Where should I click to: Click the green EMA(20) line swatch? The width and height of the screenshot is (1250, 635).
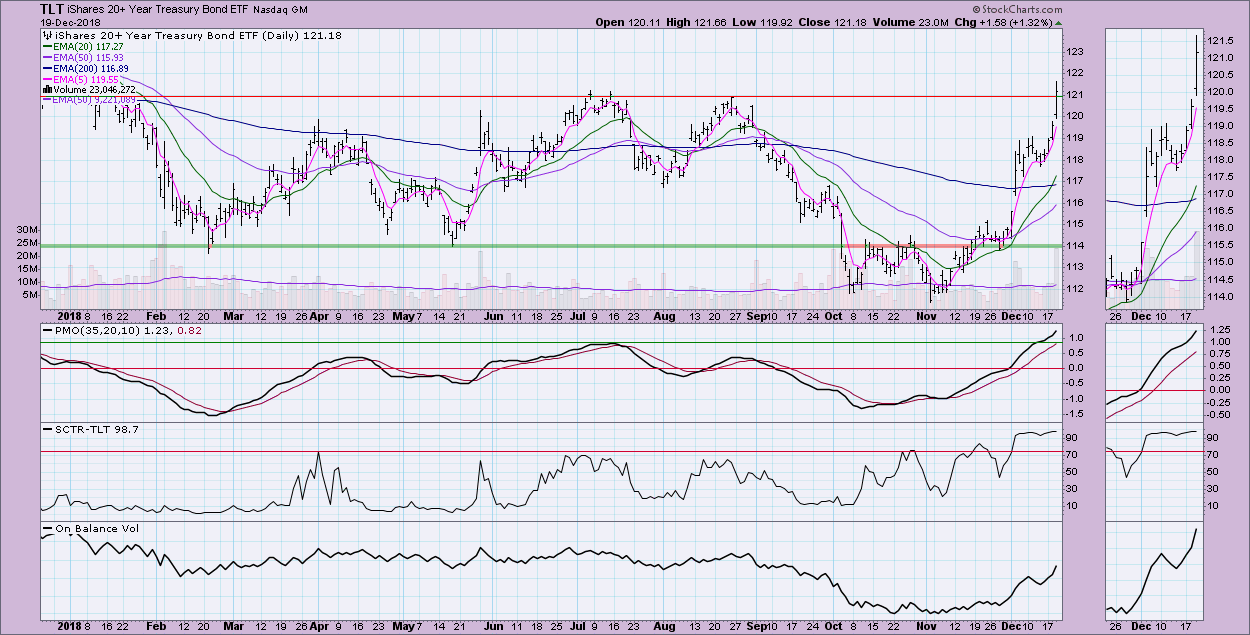[47, 46]
